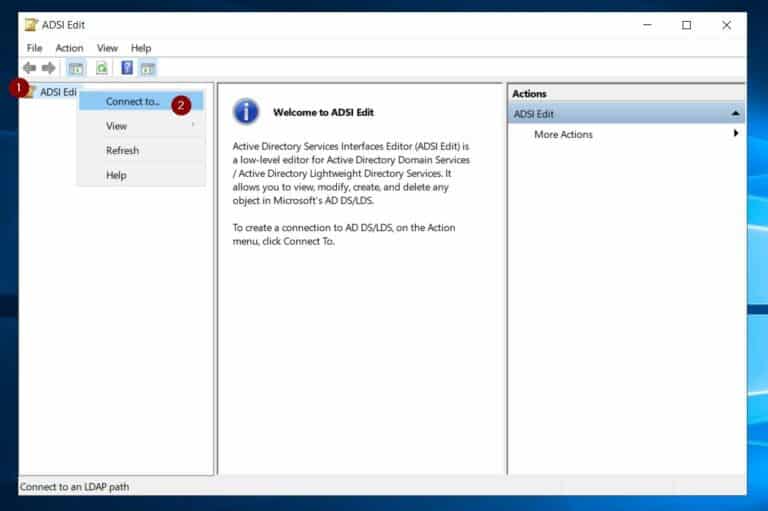The image size is (768, 511).
Task: Open the File menu
Action: (34, 48)
